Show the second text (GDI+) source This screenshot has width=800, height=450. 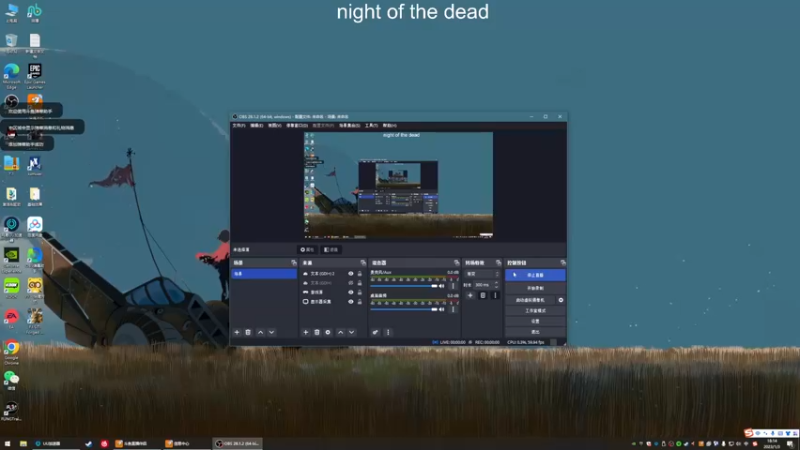click(x=351, y=283)
